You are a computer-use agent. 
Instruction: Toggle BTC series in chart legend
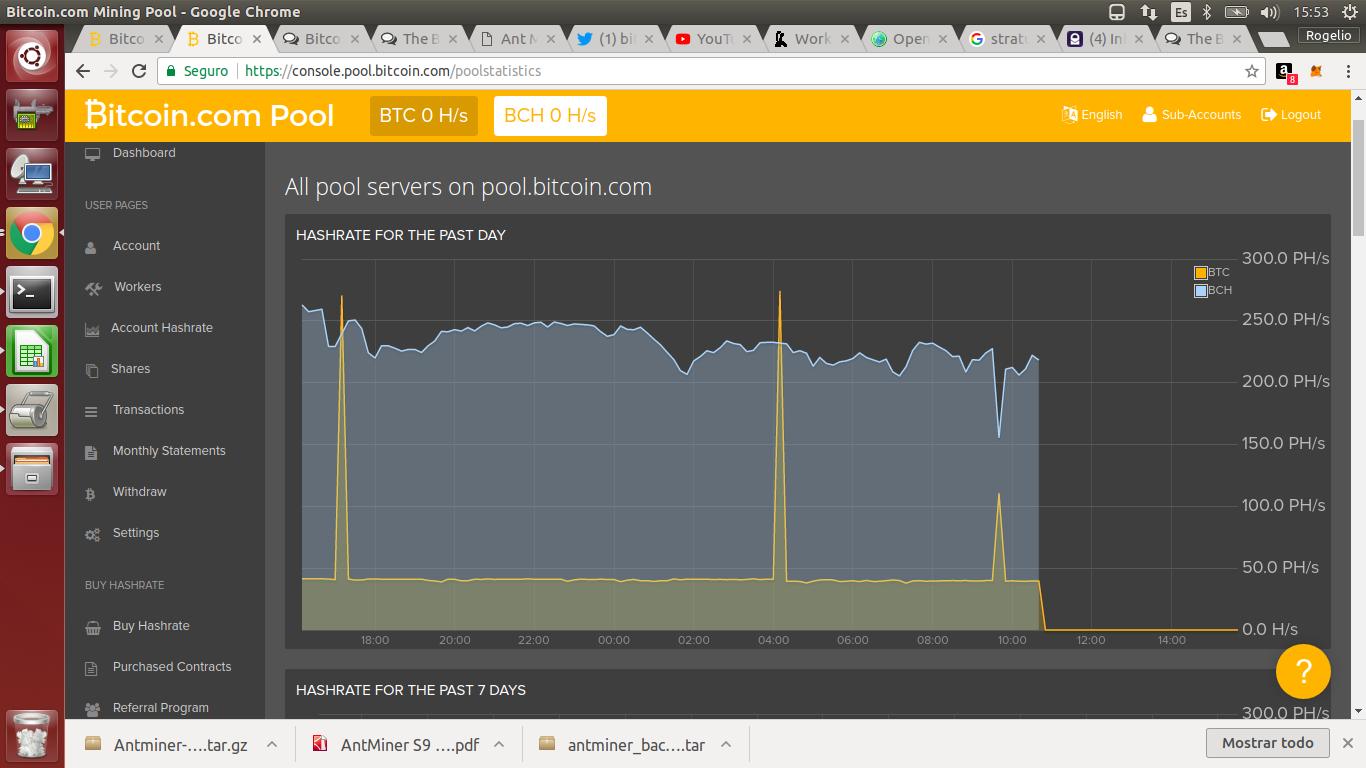point(1212,272)
